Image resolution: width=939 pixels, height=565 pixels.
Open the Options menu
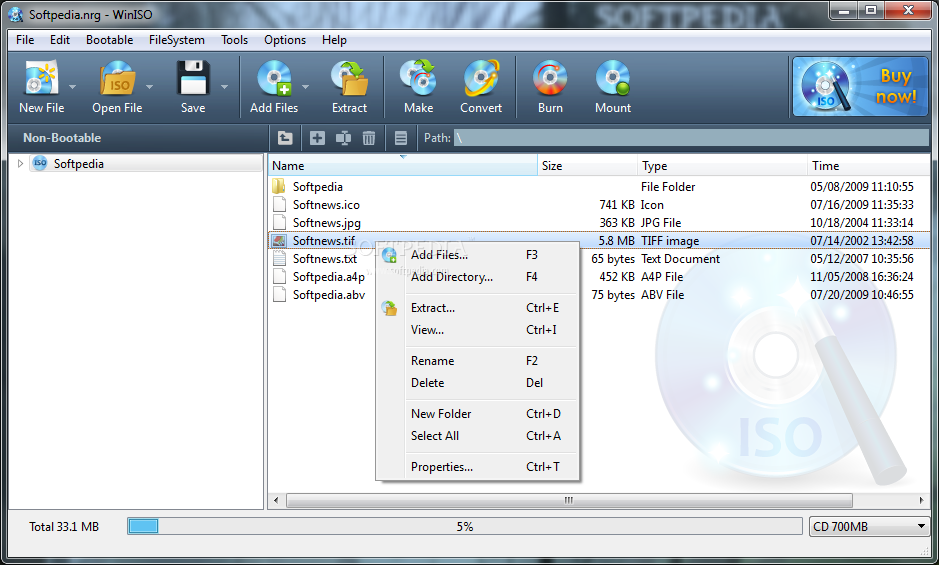[285, 40]
